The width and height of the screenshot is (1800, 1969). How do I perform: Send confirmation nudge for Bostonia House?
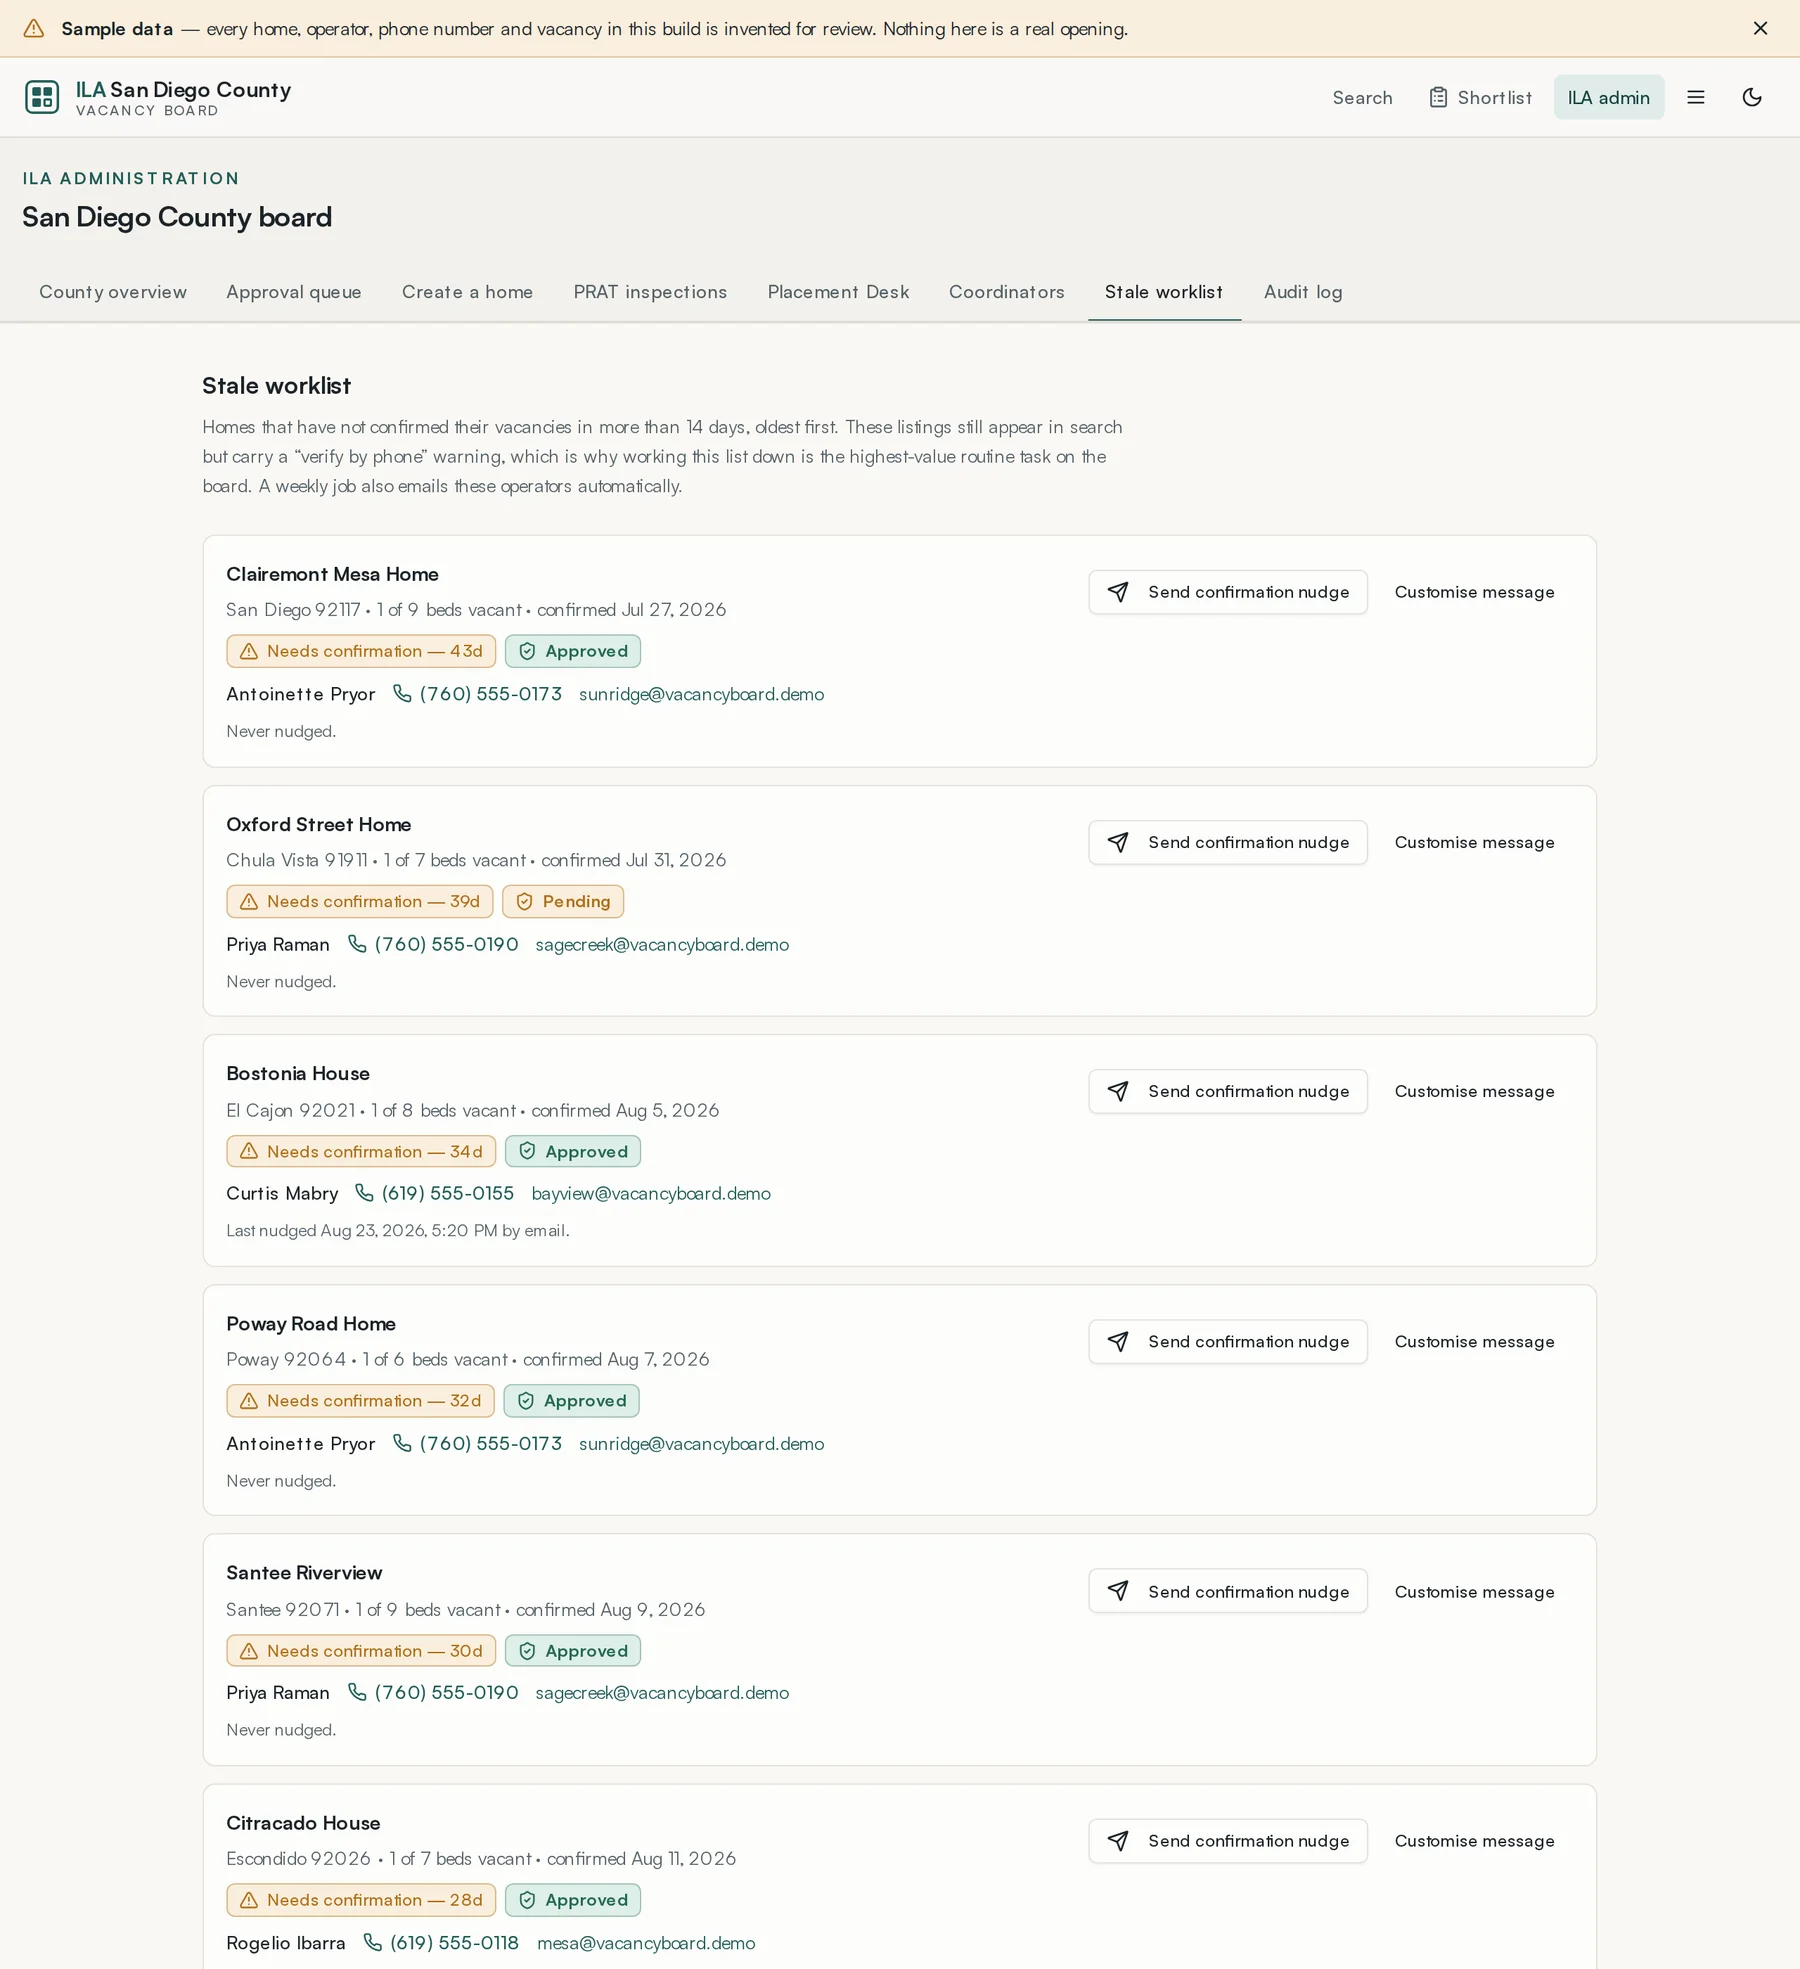tap(1228, 1091)
